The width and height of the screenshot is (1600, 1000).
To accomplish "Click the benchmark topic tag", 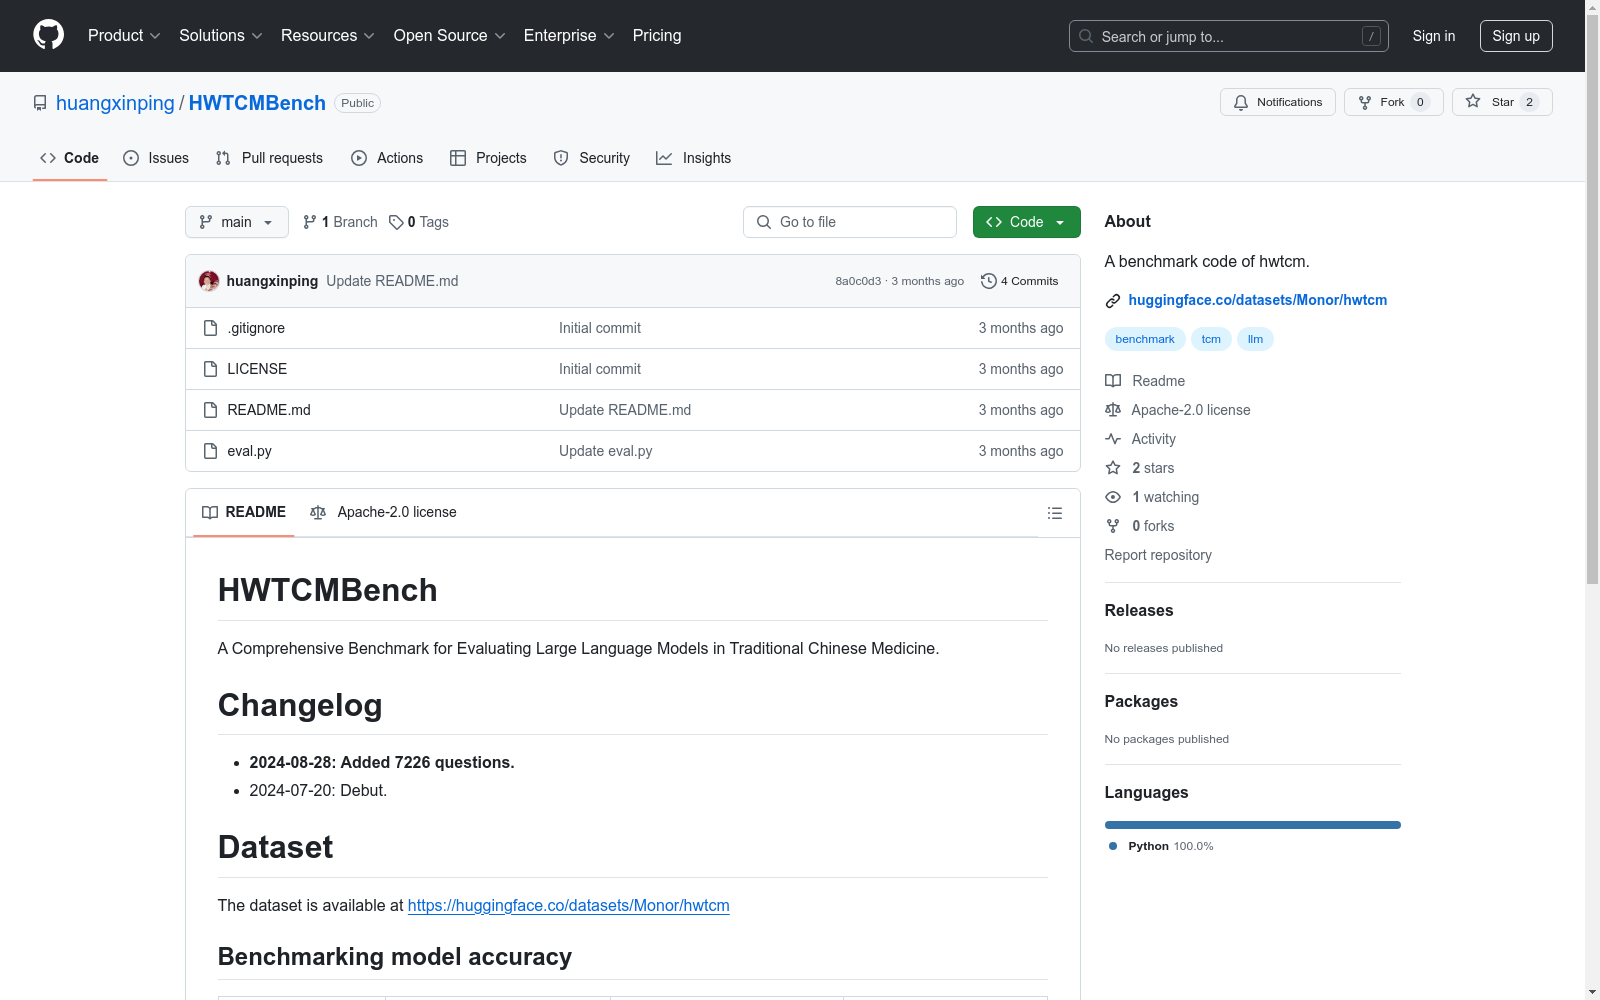I will pos(1145,339).
